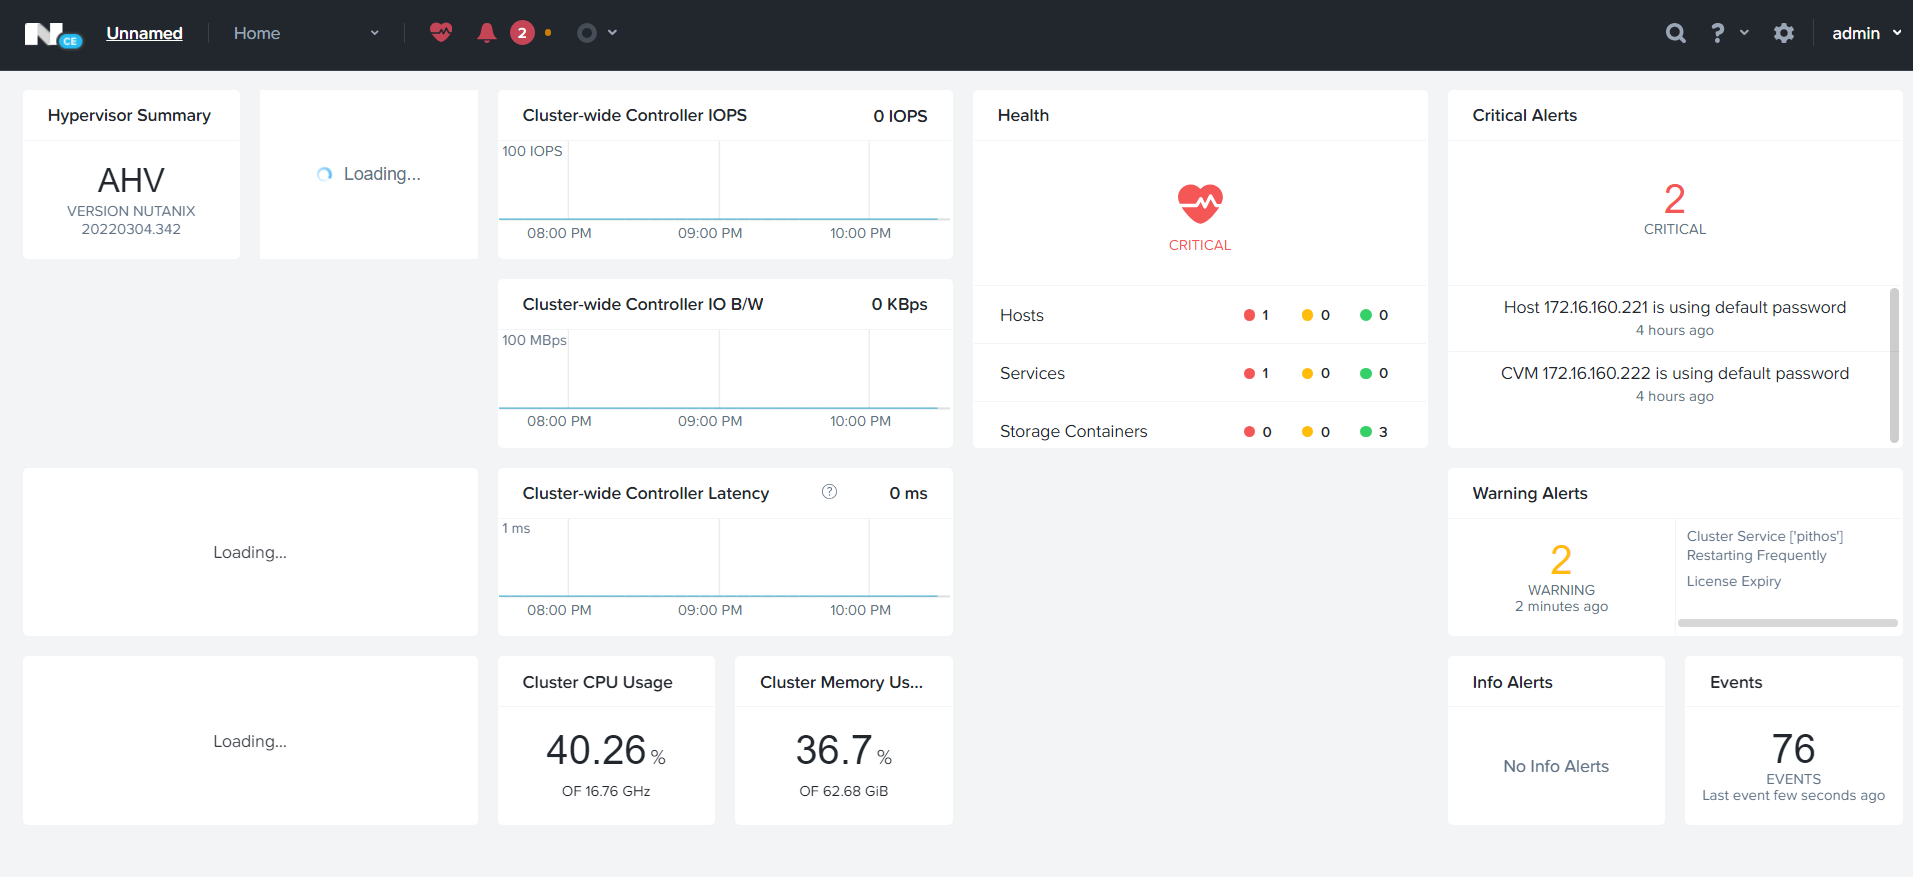Image resolution: width=1913 pixels, height=877 pixels.
Task: Click the settings gear icon
Action: (1783, 33)
